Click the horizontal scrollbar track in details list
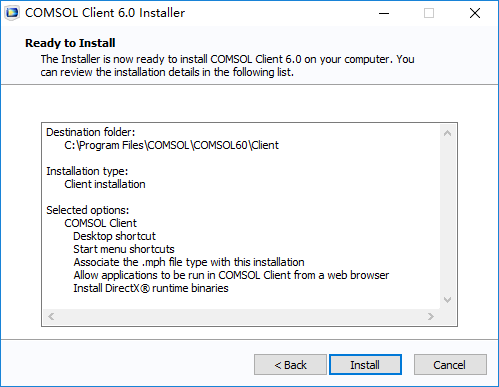 pos(241,316)
